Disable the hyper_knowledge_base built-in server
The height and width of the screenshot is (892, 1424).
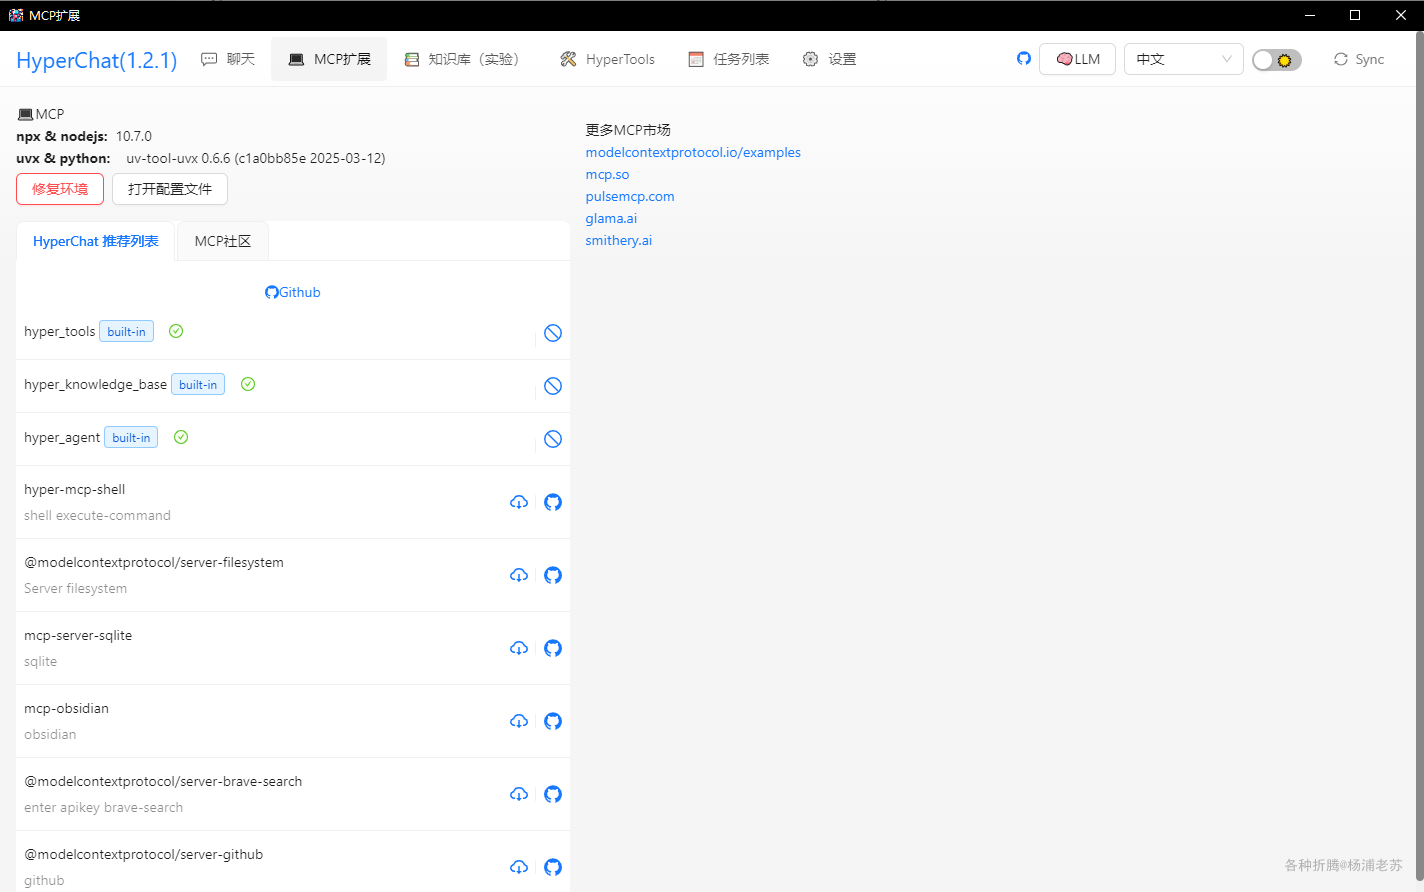[553, 386]
